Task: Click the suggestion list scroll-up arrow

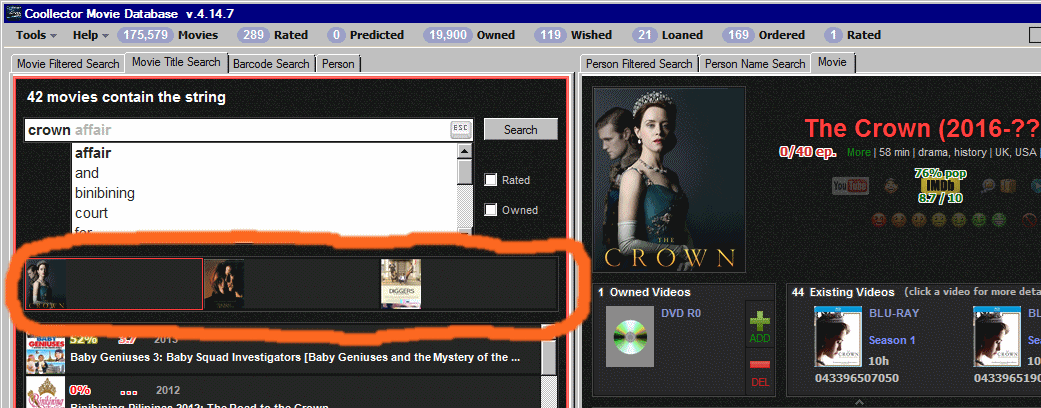Action: click(465, 151)
